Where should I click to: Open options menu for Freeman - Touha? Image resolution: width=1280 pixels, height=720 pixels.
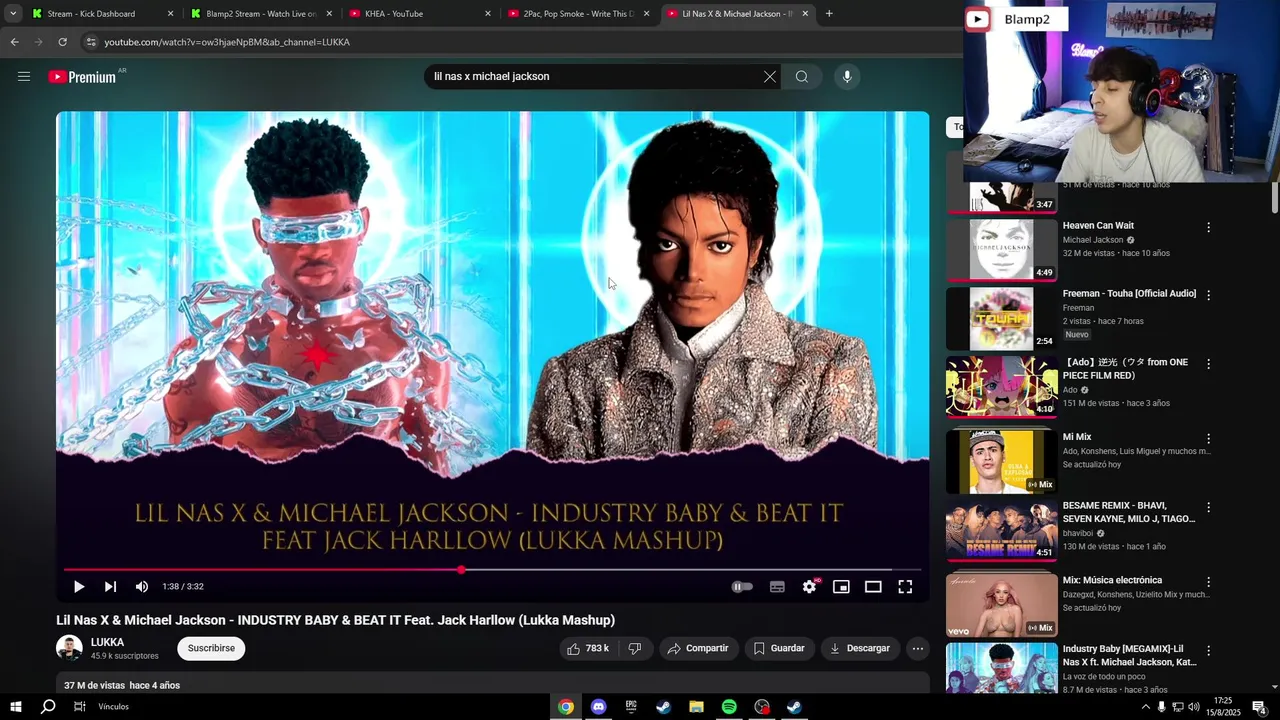point(1208,295)
